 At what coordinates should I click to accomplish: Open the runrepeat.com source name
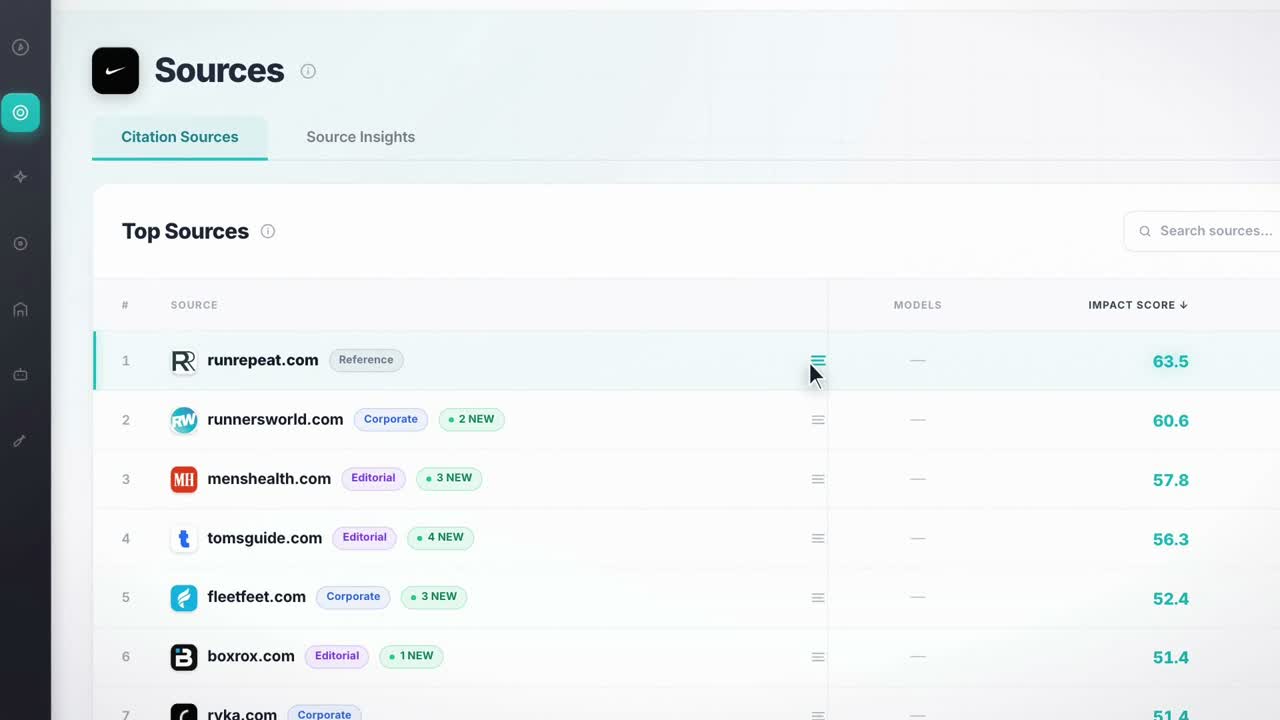[x=263, y=360]
